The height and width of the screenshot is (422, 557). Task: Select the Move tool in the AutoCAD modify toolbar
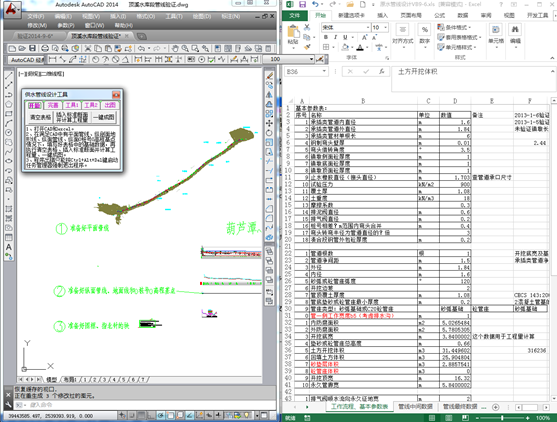(269, 123)
